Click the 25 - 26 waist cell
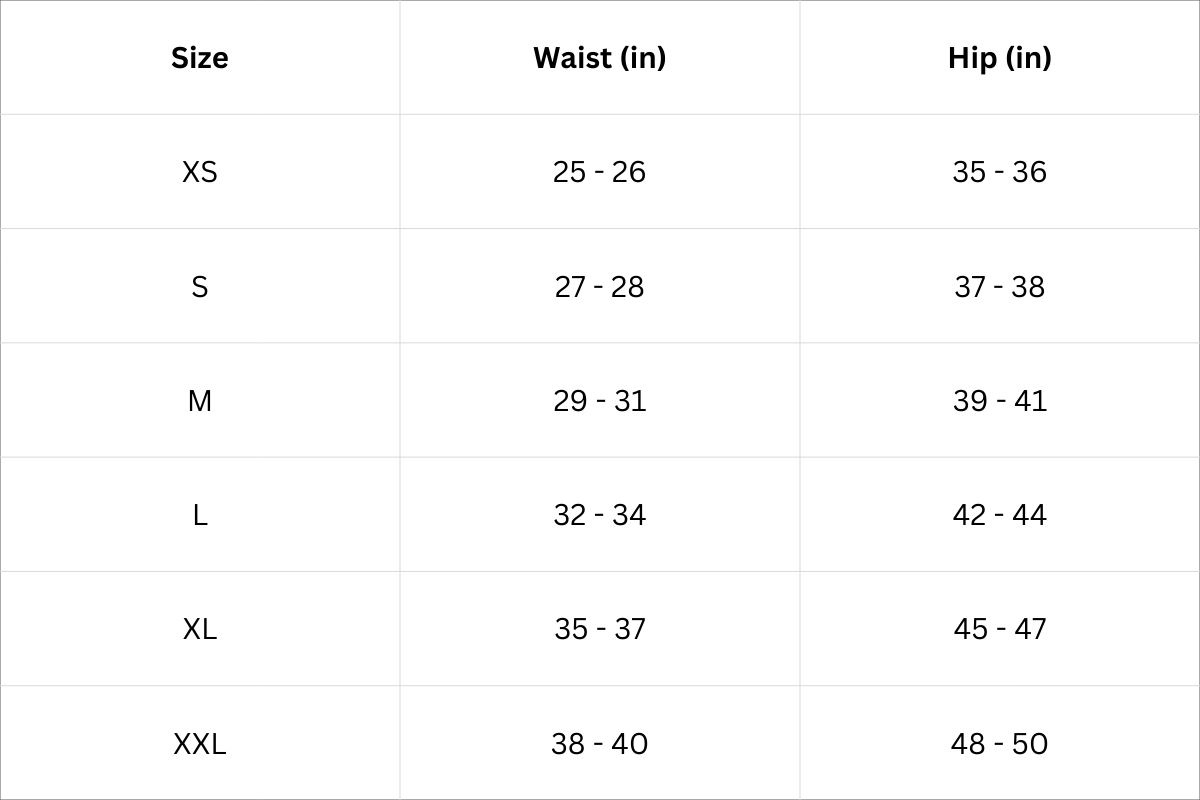 pos(599,172)
